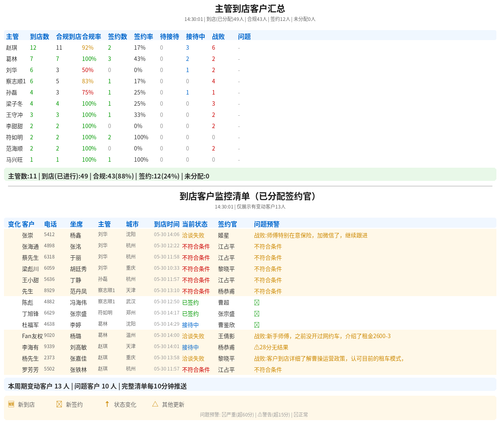This screenshot has height=437, width=500.
Task: Click the 问题 header in summary table
Action: [x=244, y=37]
